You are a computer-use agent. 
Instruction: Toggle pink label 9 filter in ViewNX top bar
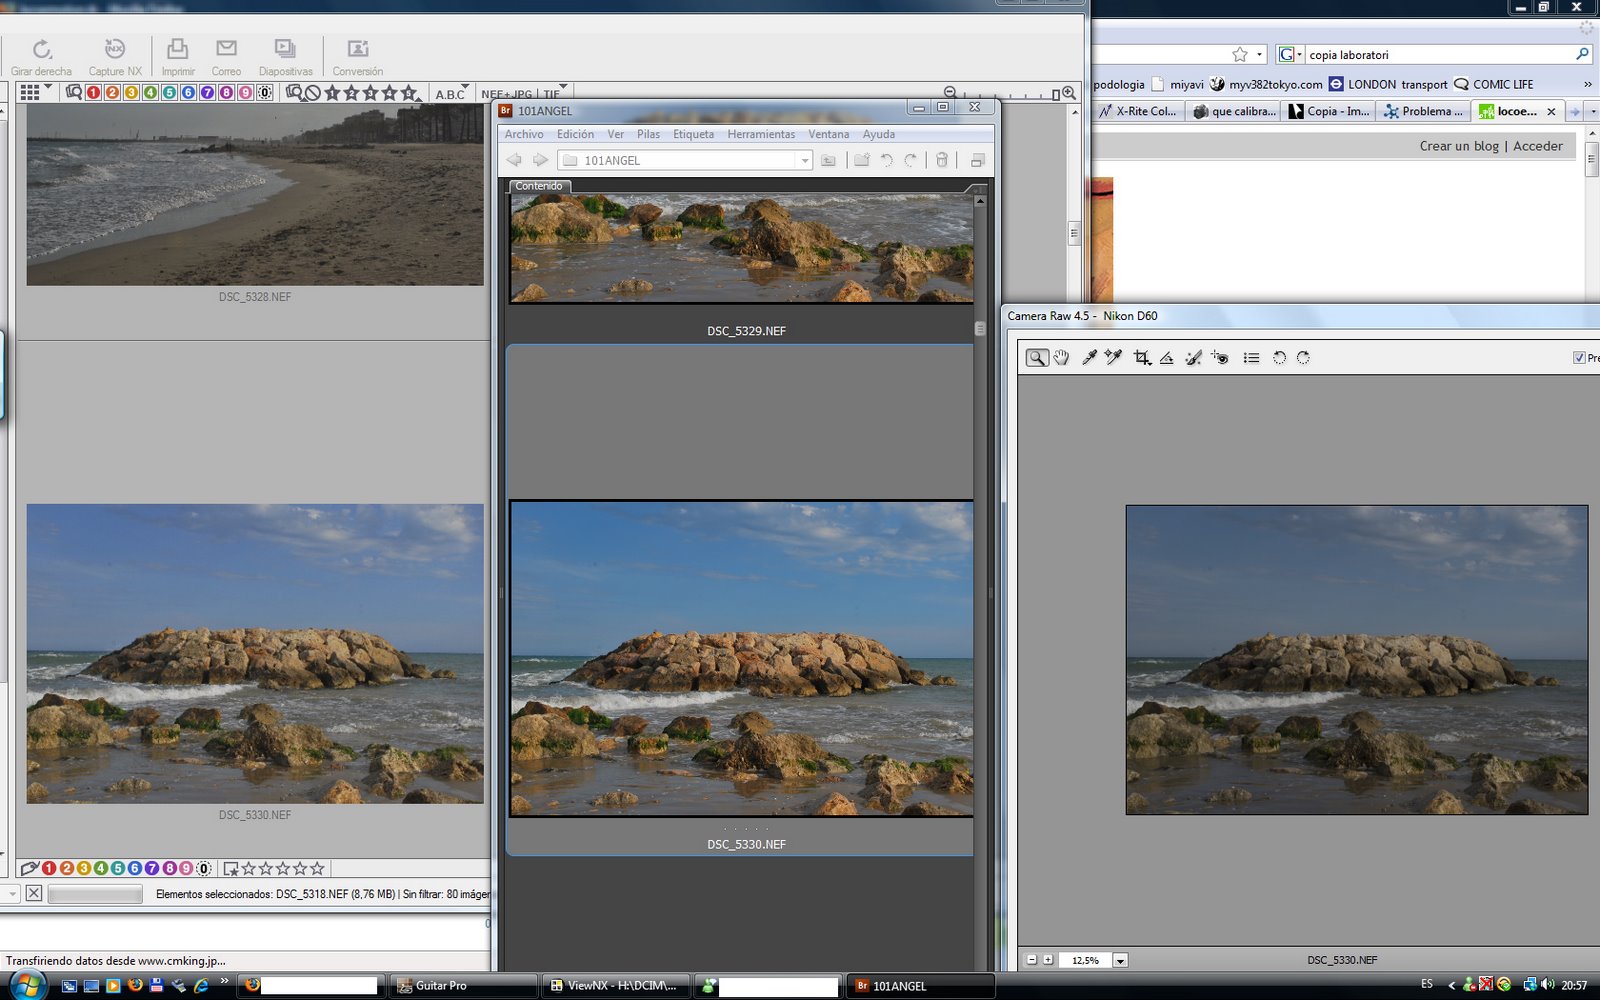coord(245,93)
